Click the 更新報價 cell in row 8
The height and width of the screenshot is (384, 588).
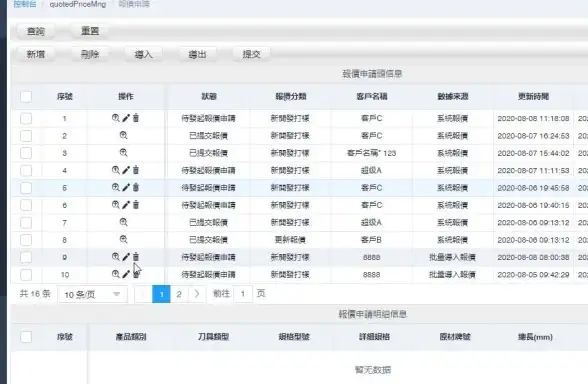[290, 240]
